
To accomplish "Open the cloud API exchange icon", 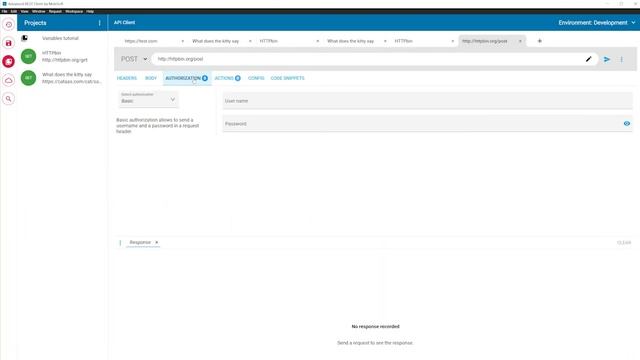I will click(9, 80).
